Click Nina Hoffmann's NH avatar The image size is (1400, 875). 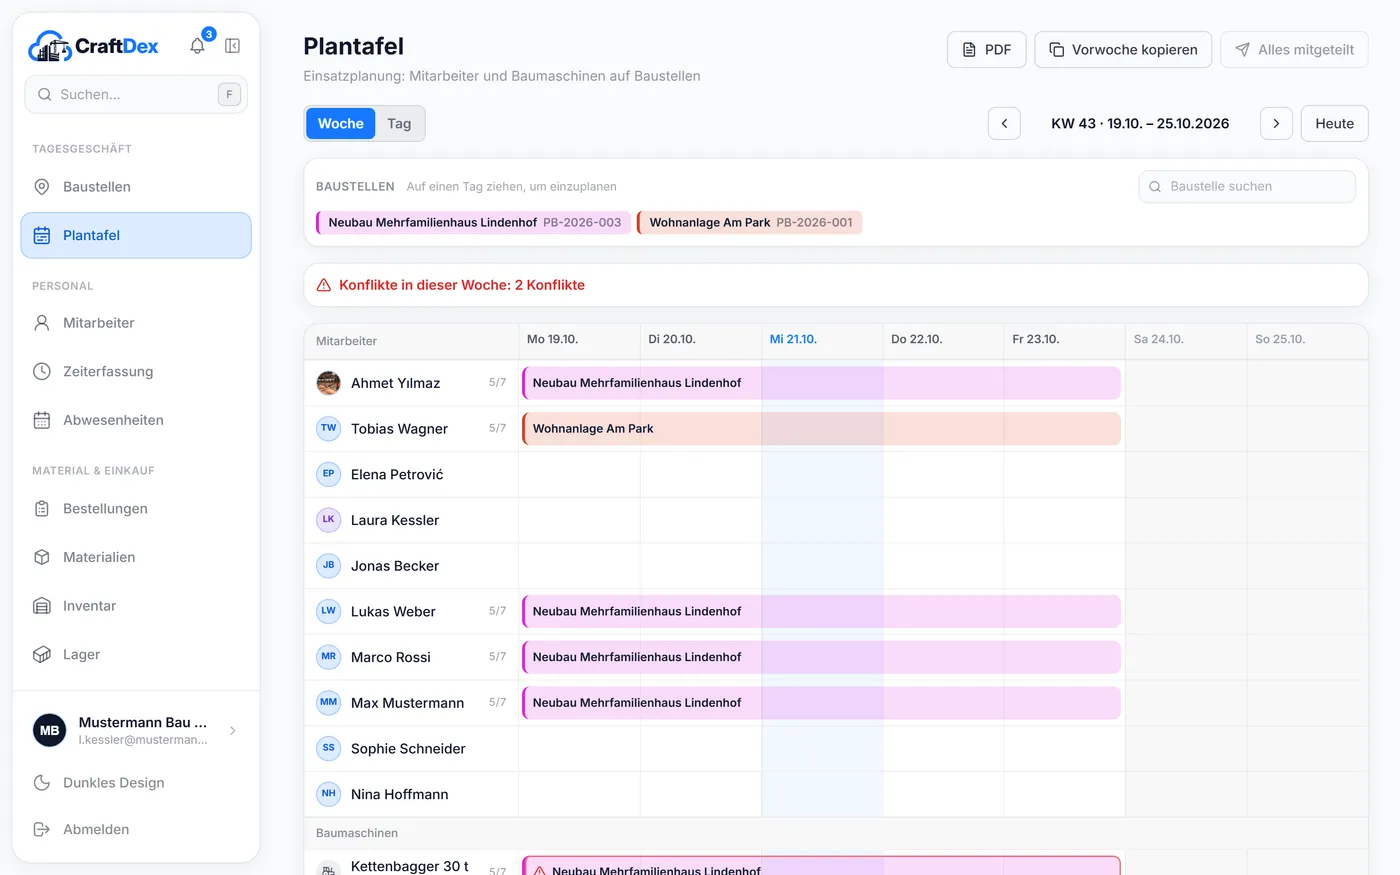(x=328, y=794)
